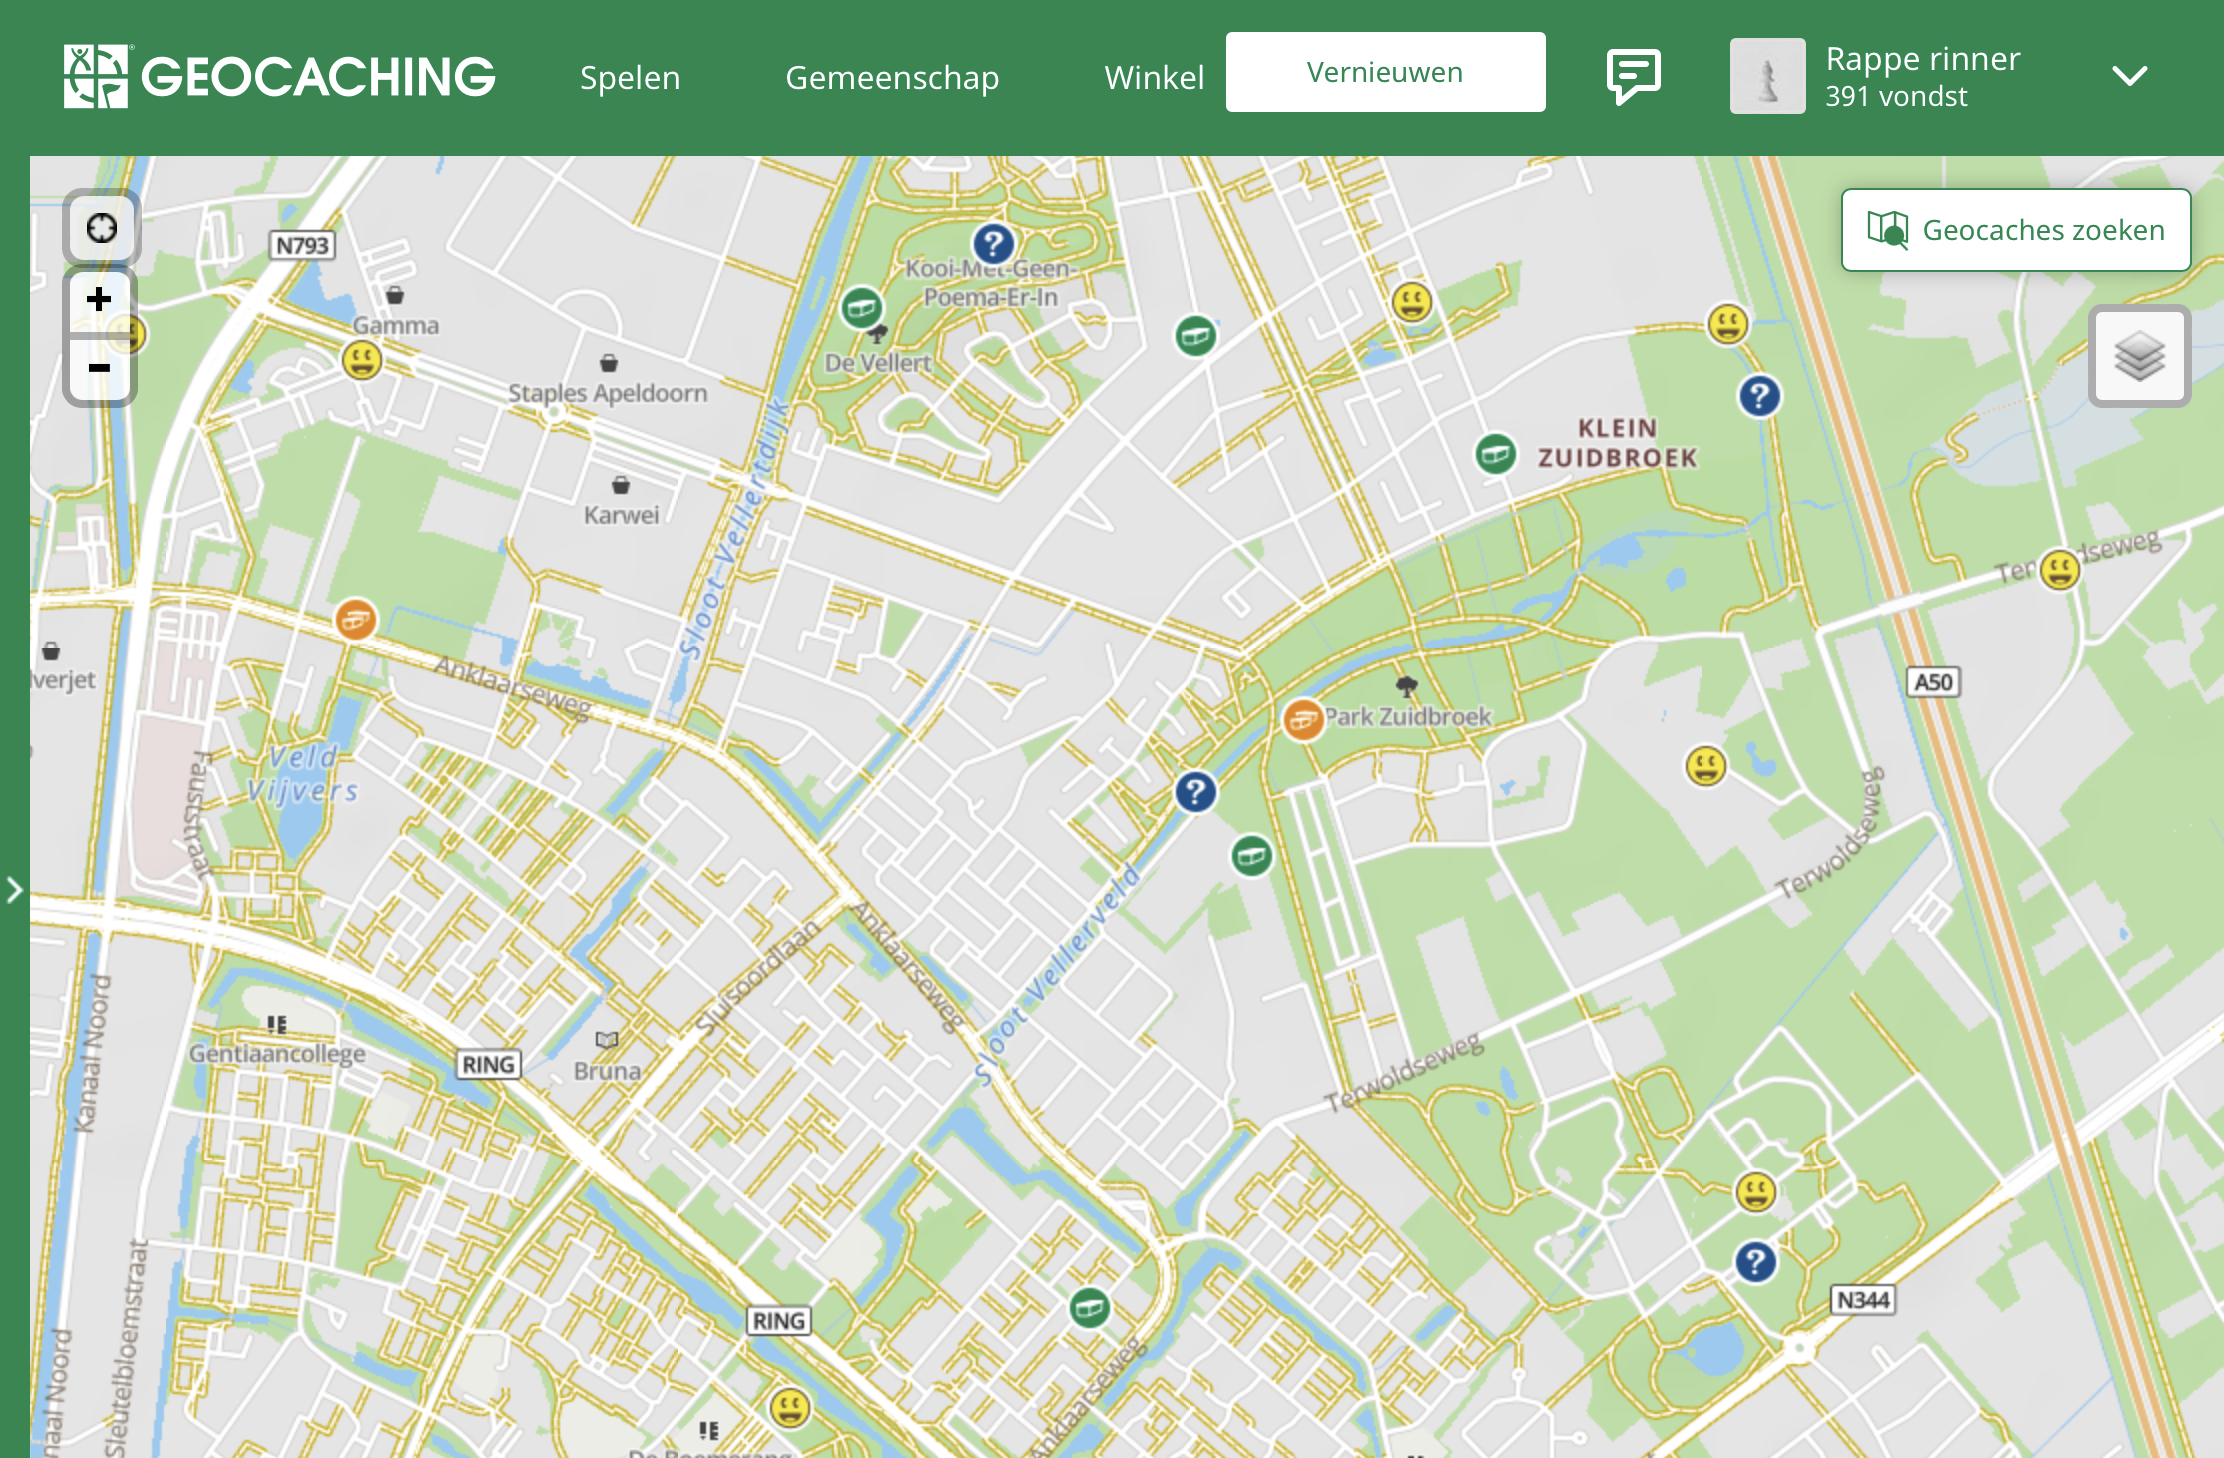Click the Veld Vijvers label
The height and width of the screenshot is (1458, 2224).
tap(303, 774)
